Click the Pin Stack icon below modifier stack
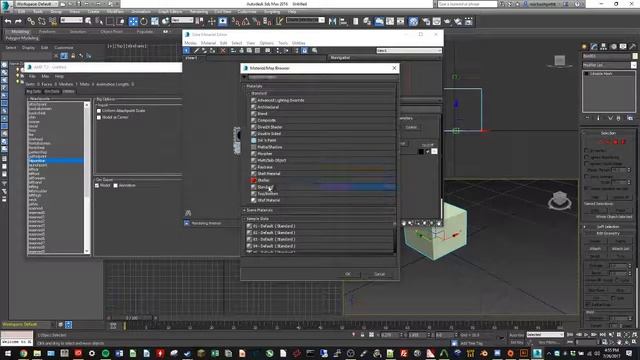The width and height of the screenshot is (640, 360). tap(587, 118)
